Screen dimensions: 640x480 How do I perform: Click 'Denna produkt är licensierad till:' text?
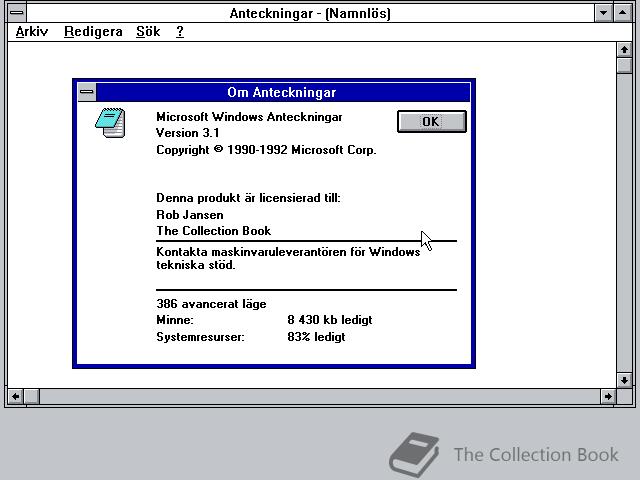tap(248, 198)
